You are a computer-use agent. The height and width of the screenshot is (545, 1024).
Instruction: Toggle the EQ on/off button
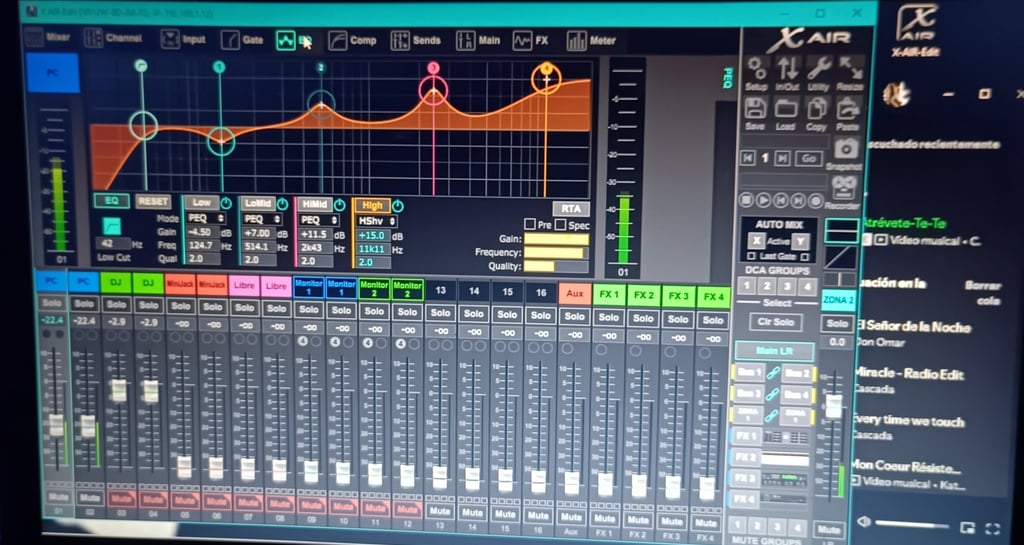click(x=111, y=201)
